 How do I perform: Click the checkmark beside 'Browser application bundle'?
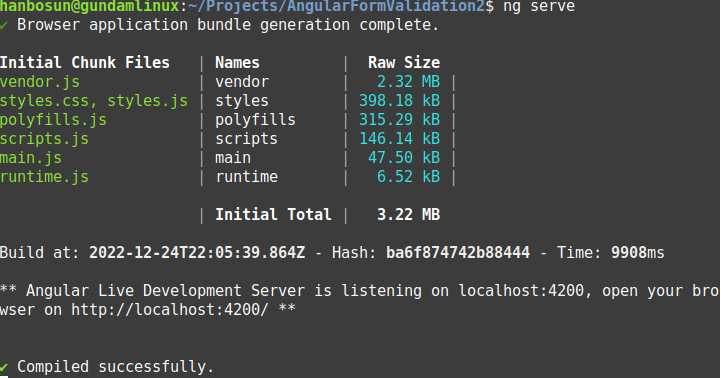click(4, 25)
